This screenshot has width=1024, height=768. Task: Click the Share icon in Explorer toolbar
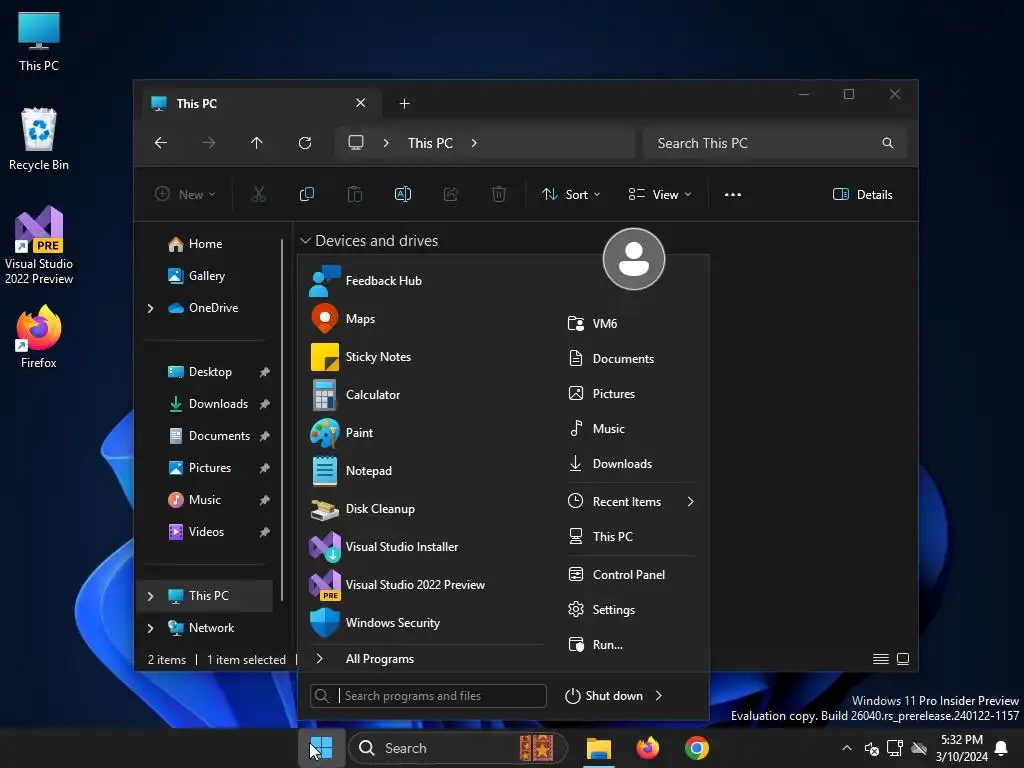[x=451, y=195]
